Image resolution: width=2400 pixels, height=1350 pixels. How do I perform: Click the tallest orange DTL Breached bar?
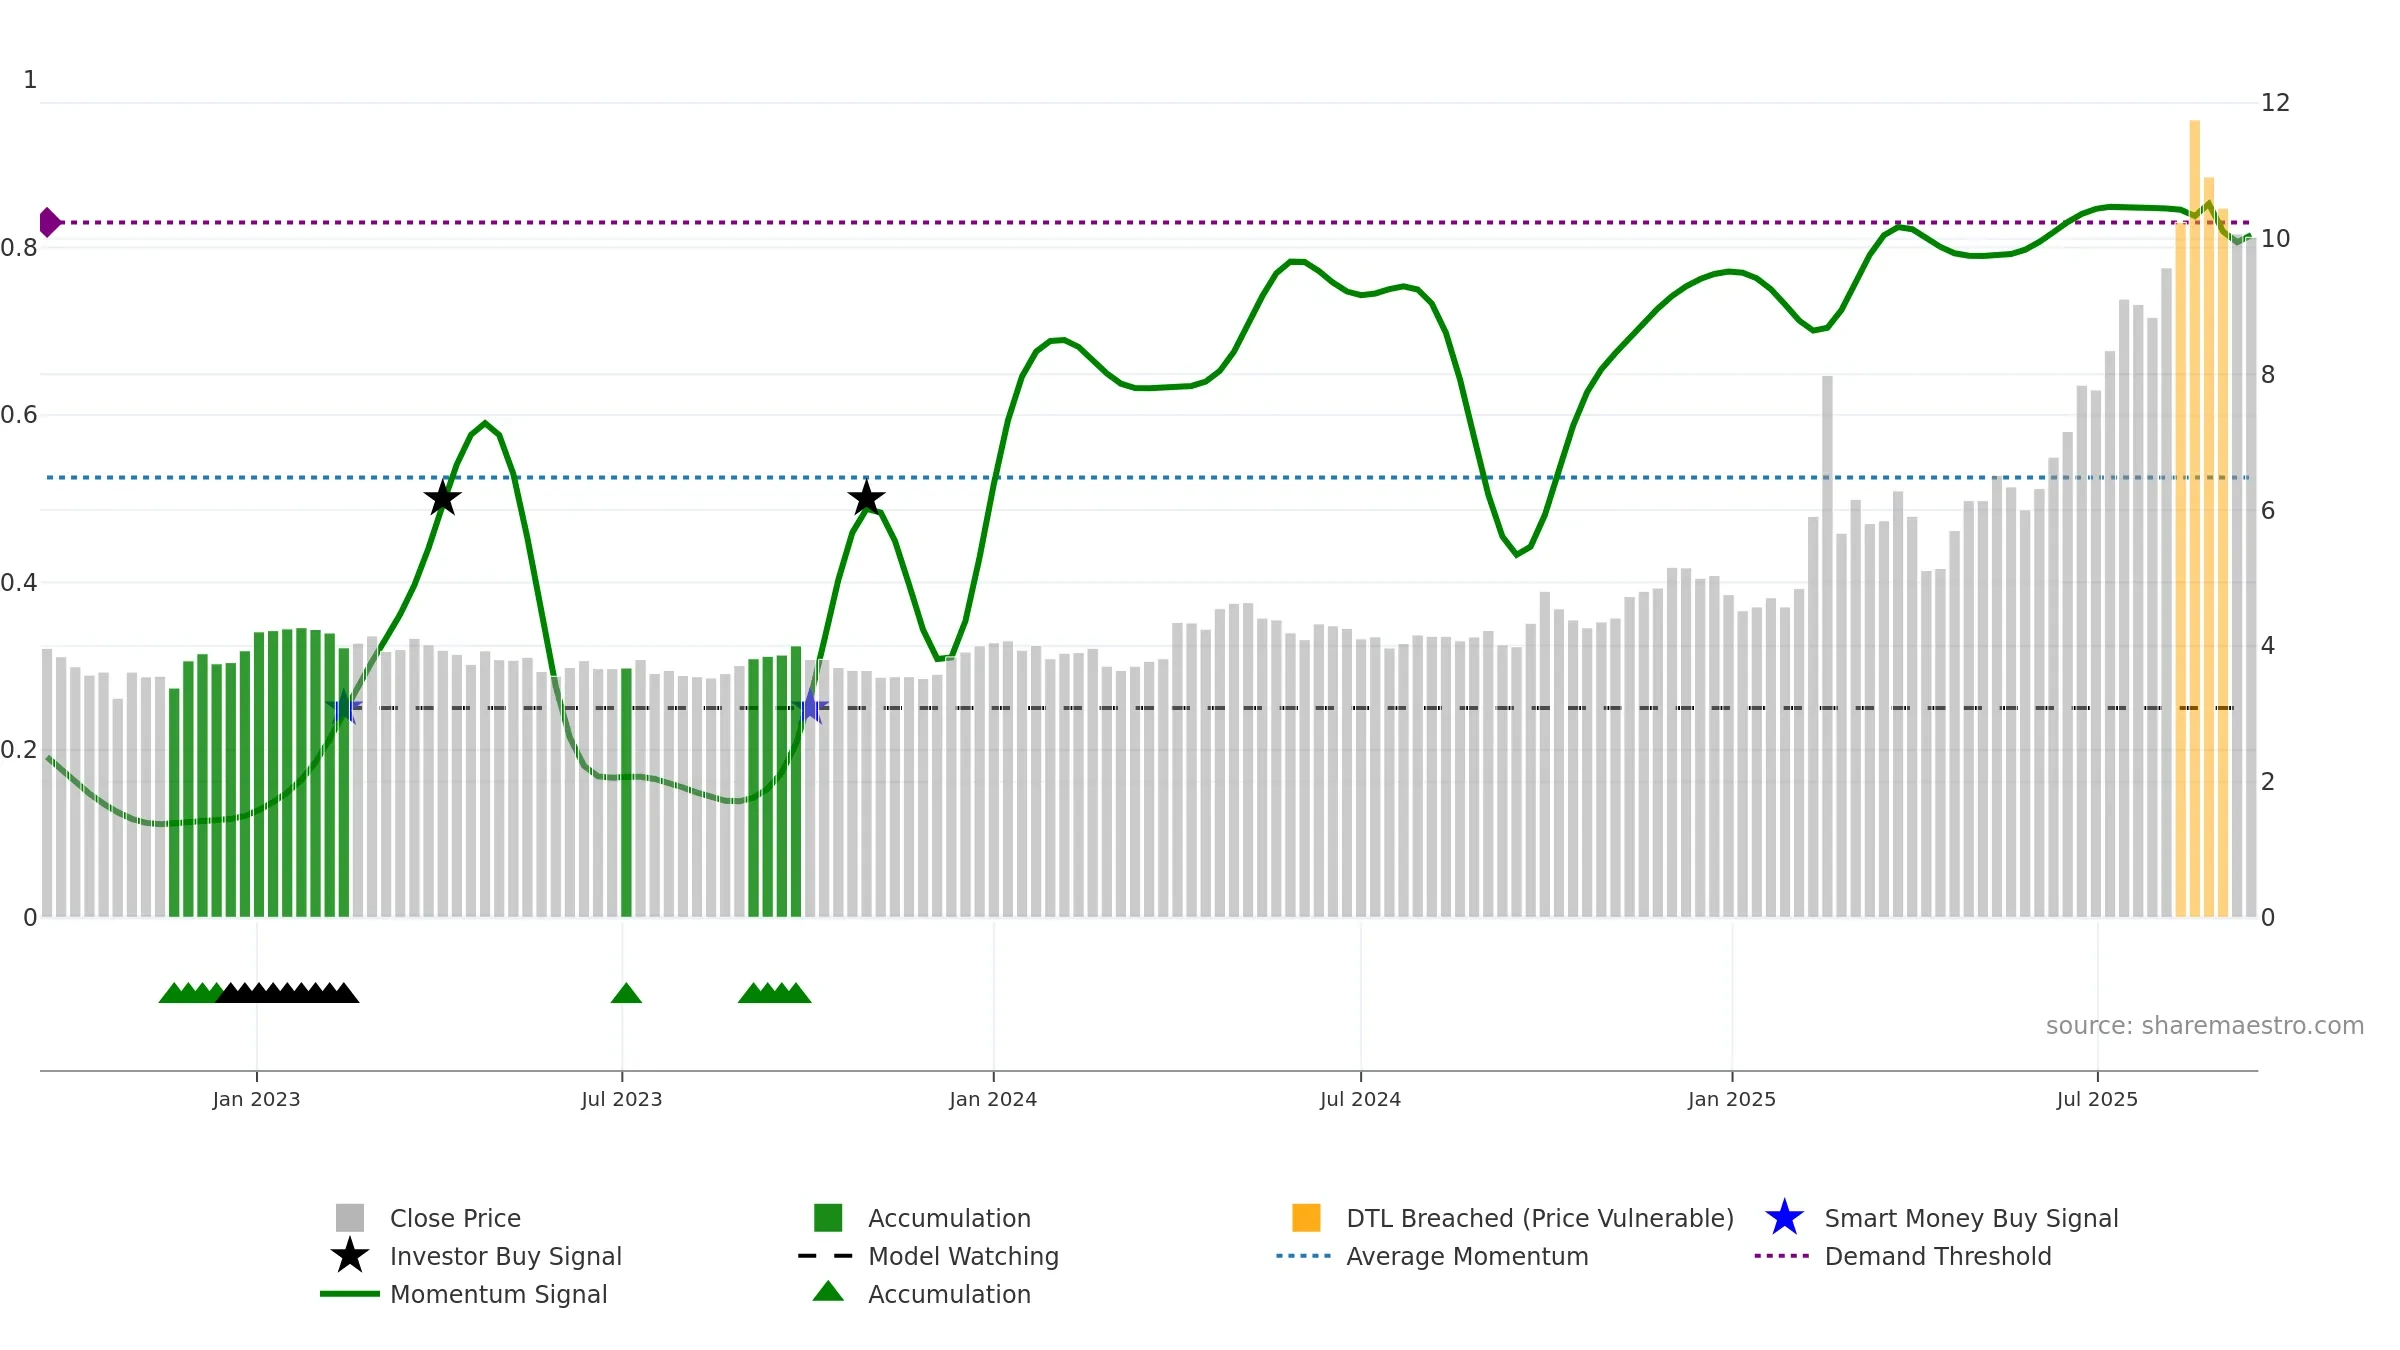[2194, 518]
